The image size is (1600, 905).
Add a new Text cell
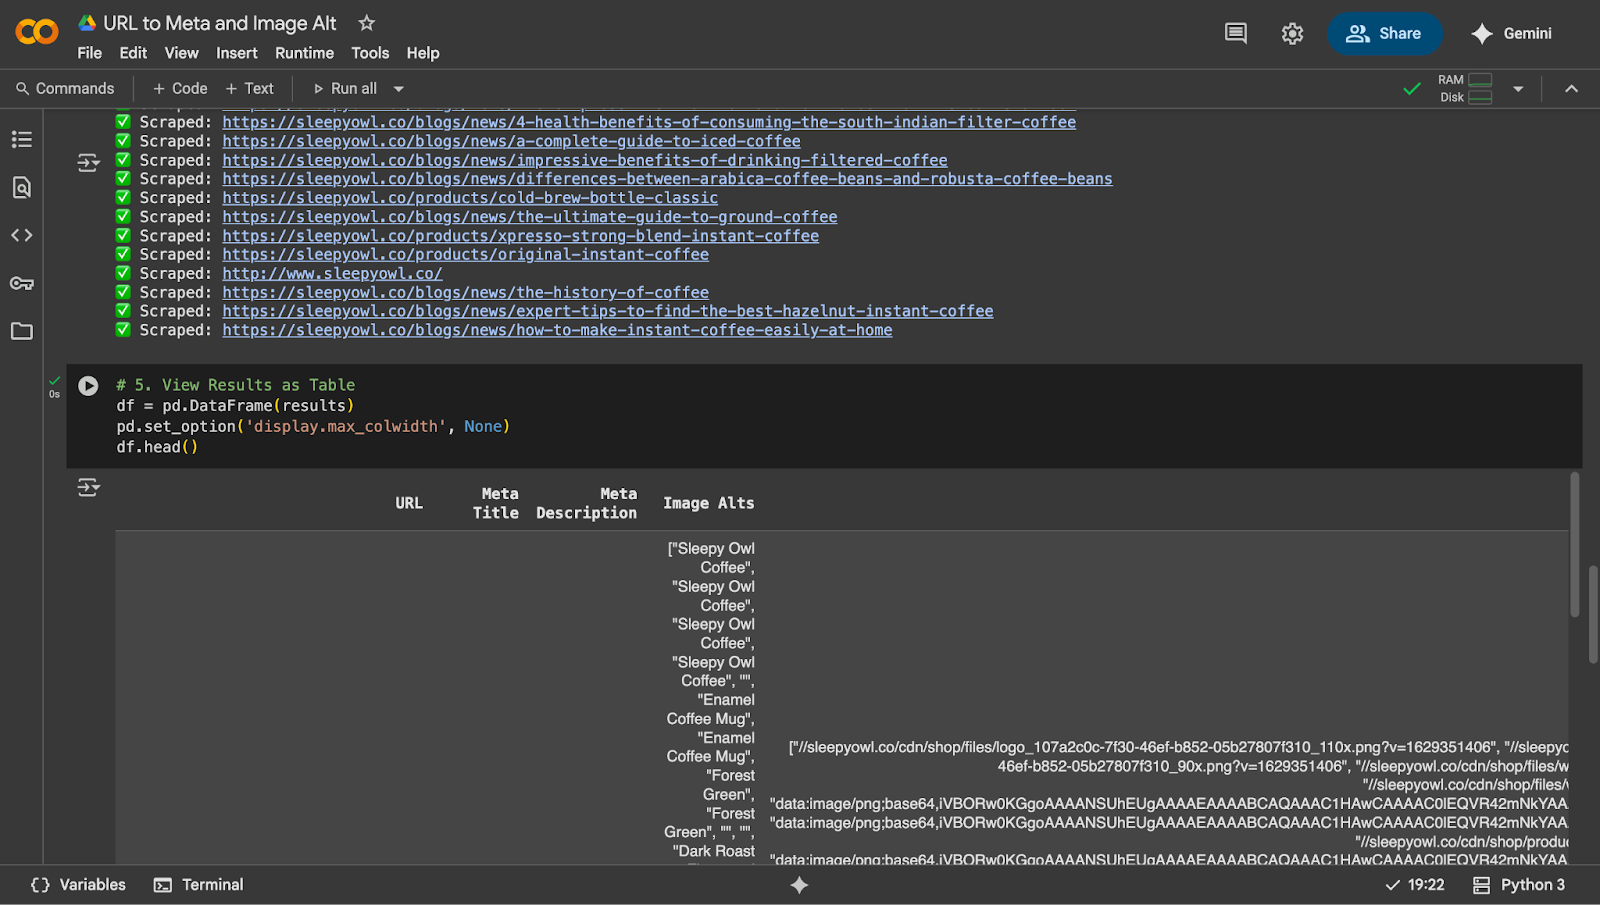click(249, 88)
